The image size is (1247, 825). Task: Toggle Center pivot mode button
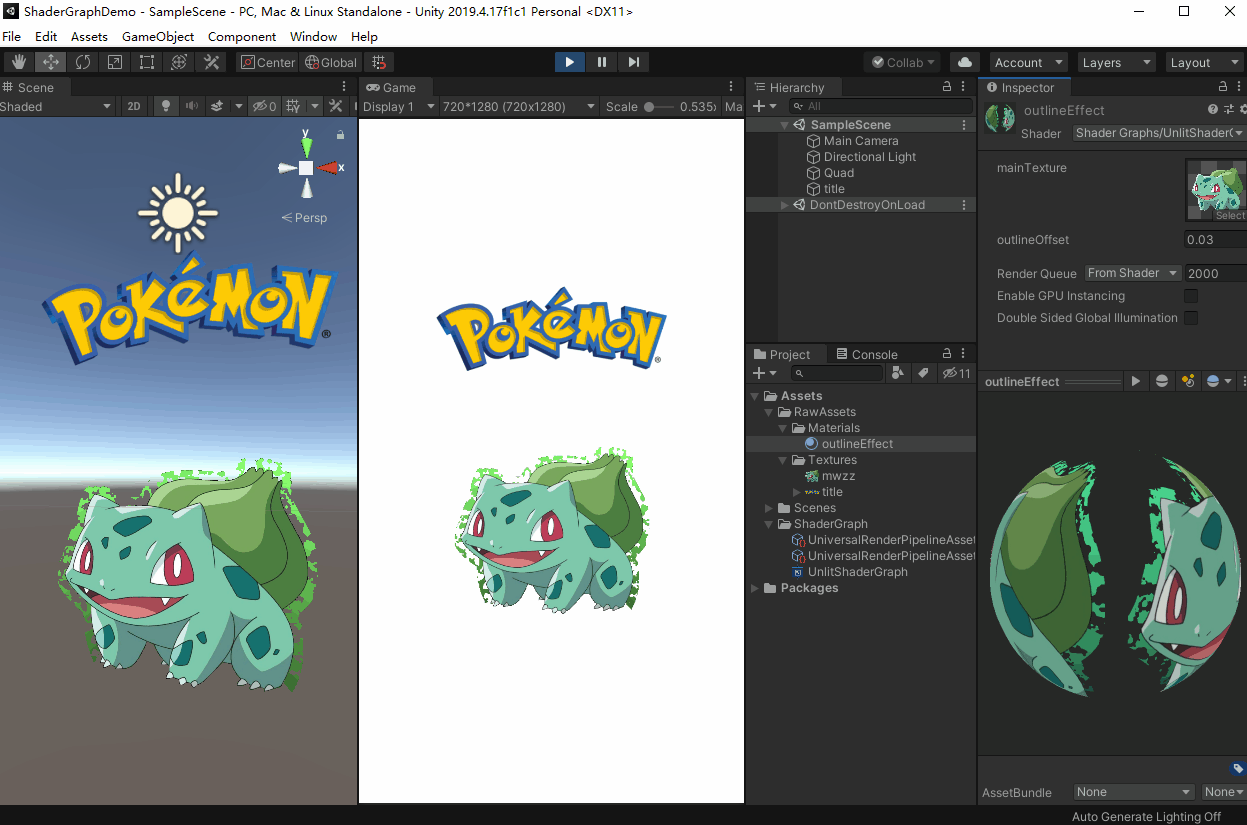(x=267, y=62)
